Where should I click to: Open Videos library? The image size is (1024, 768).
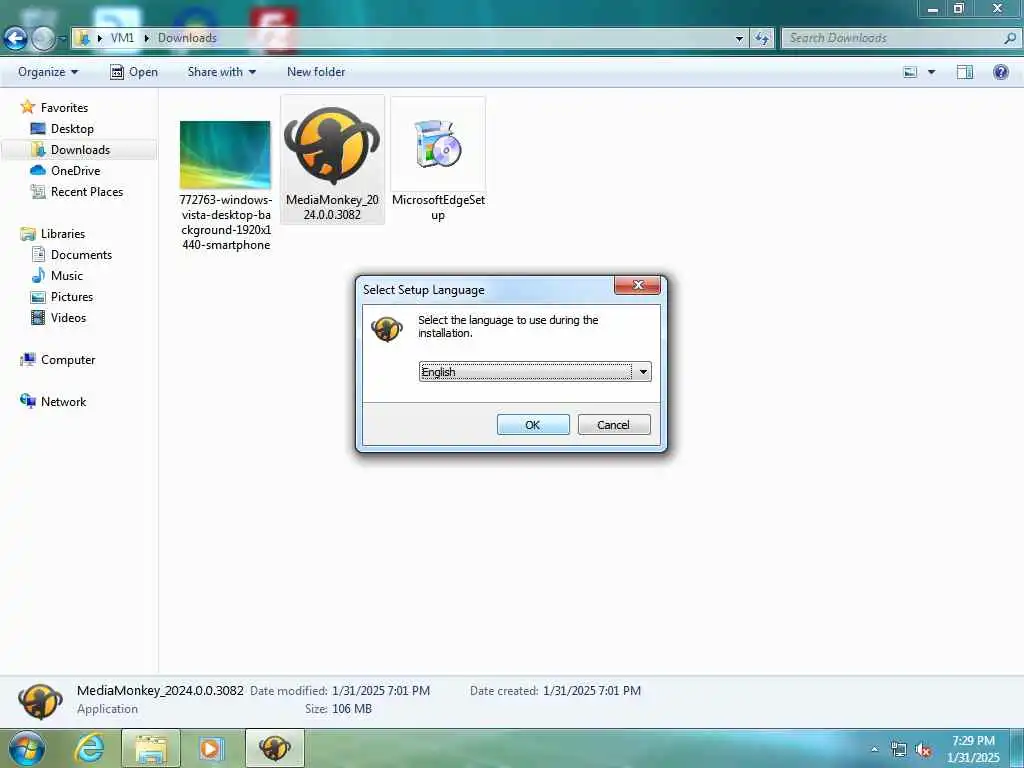pos(69,317)
